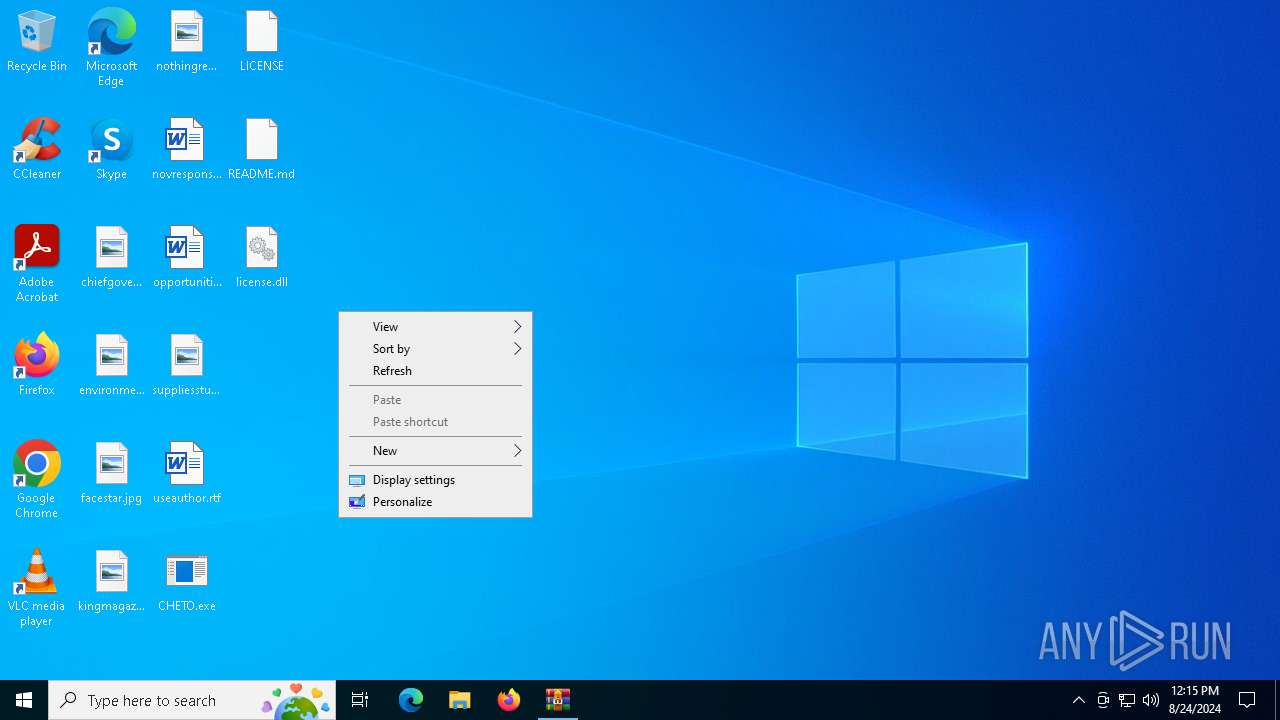Select the facestar.jpg file icon

tap(111, 474)
